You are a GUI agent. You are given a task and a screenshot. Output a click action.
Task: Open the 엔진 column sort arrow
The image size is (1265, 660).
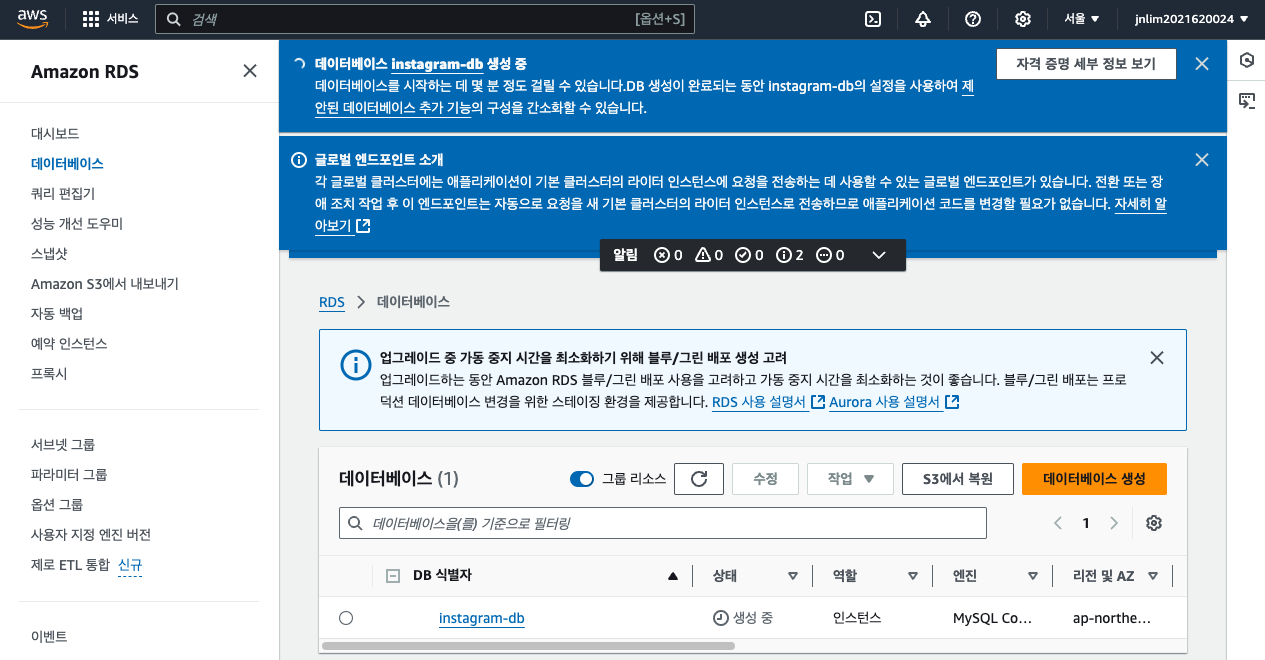(x=1033, y=576)
